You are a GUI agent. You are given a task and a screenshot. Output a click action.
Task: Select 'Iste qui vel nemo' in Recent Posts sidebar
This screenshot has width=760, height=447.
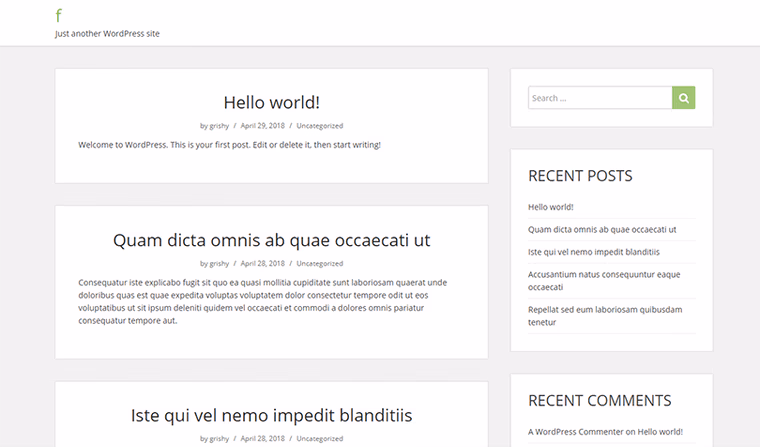(x=593, y=252)
